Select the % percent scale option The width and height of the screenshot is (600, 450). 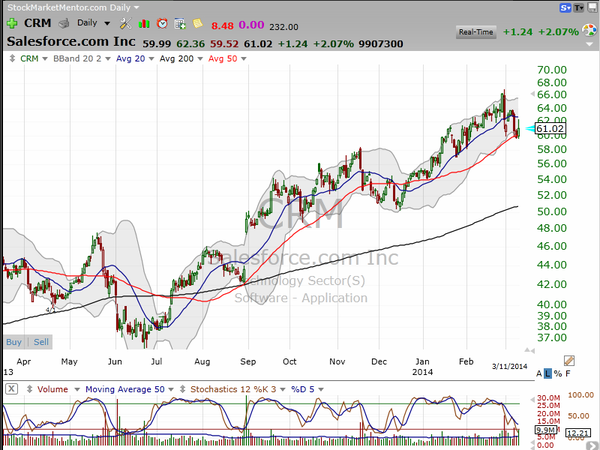558,373
